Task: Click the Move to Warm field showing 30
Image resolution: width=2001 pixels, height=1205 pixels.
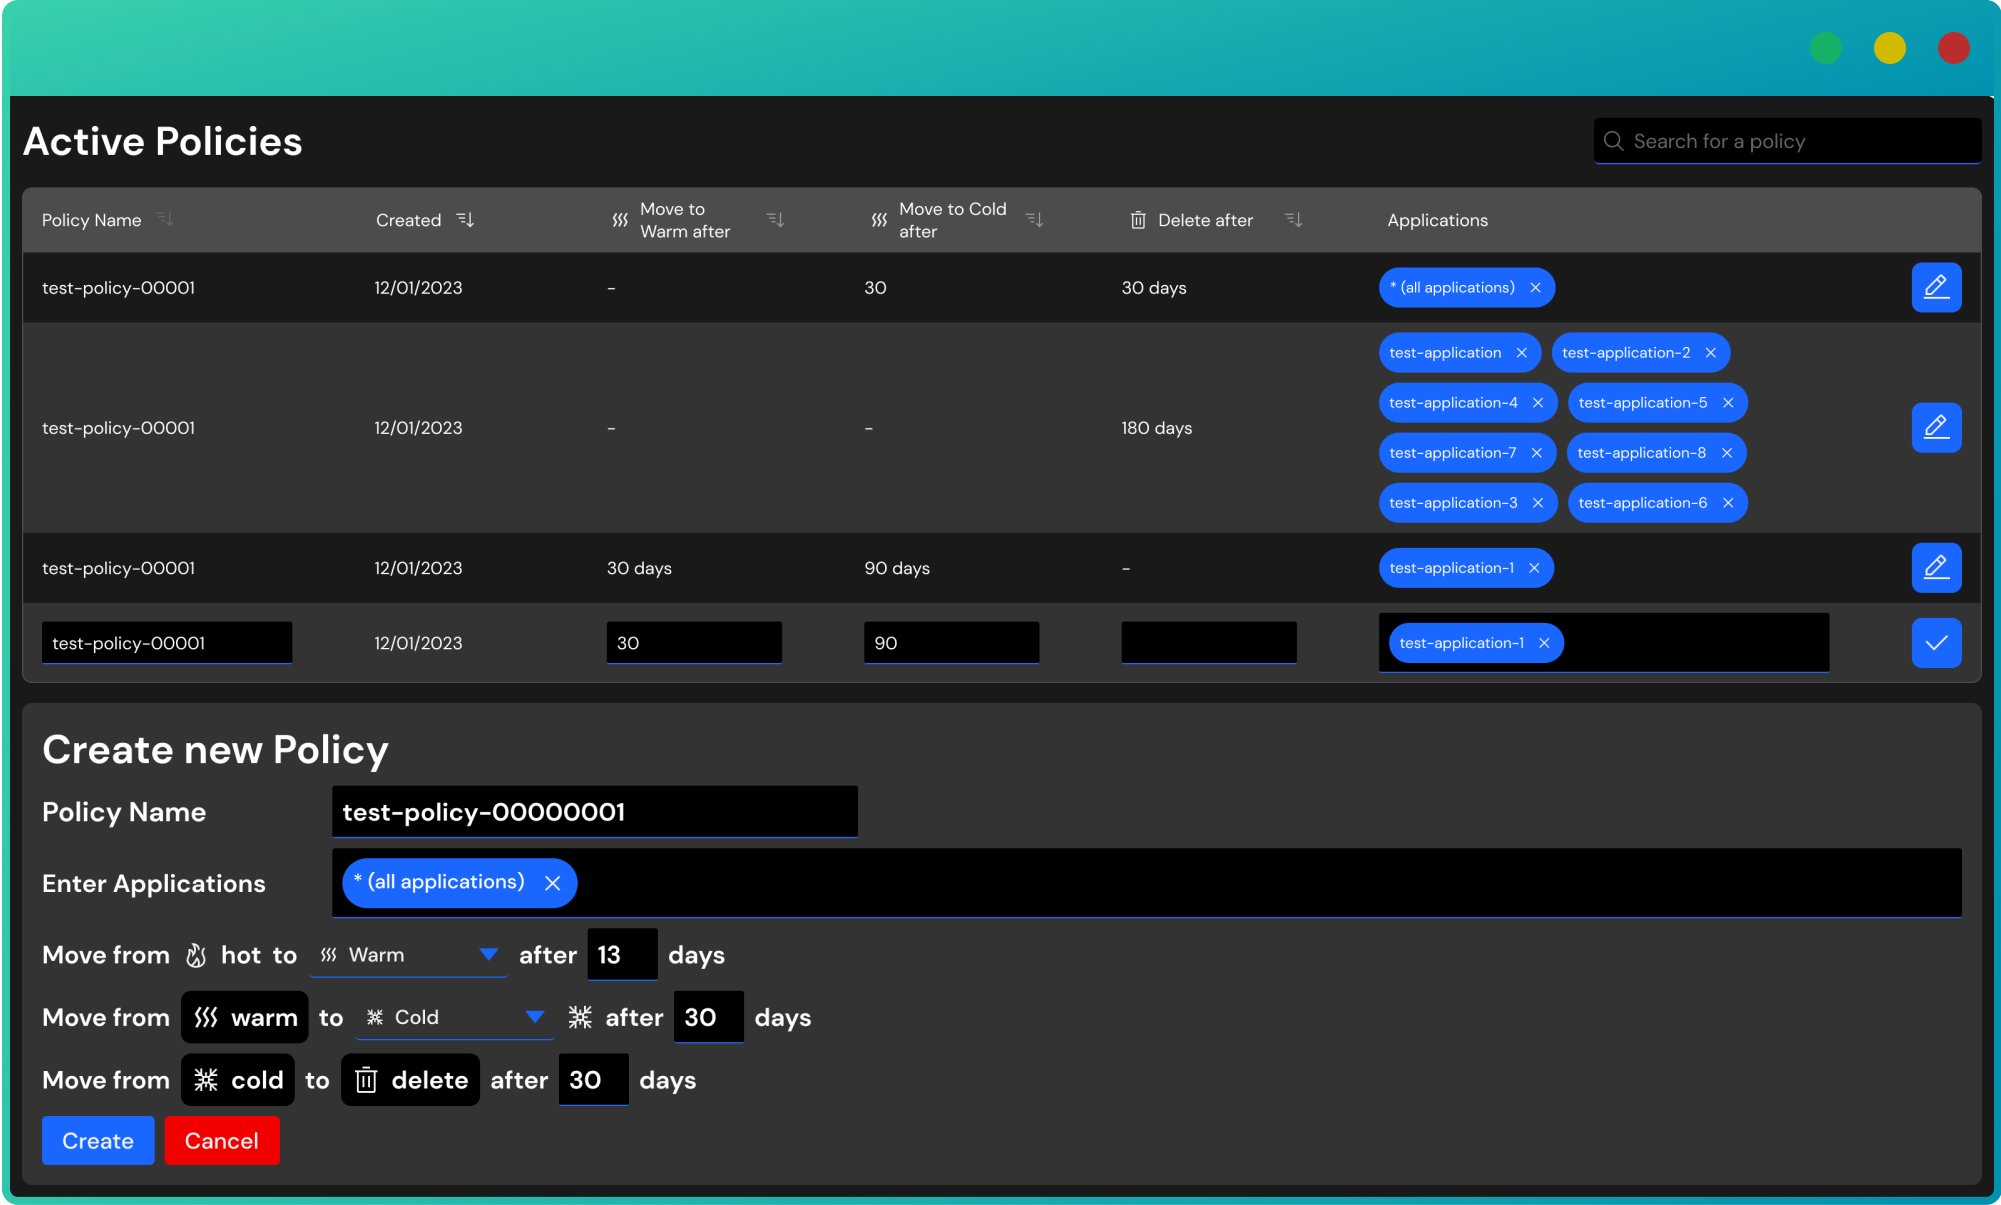Action: [x=694, y=643]
